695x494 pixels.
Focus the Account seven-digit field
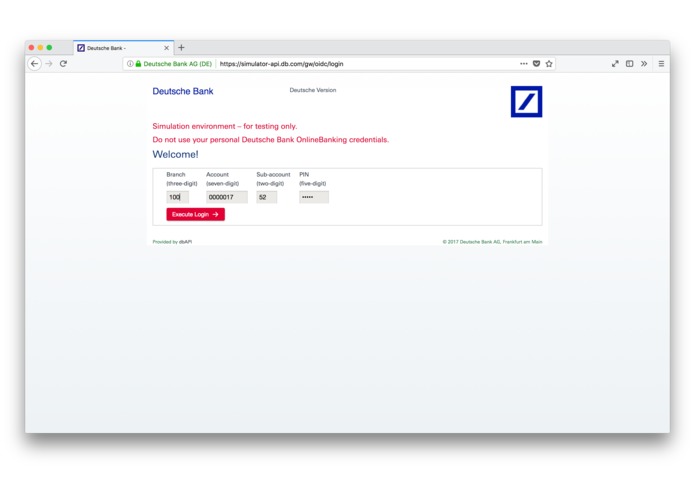click(x=227, y=197)
